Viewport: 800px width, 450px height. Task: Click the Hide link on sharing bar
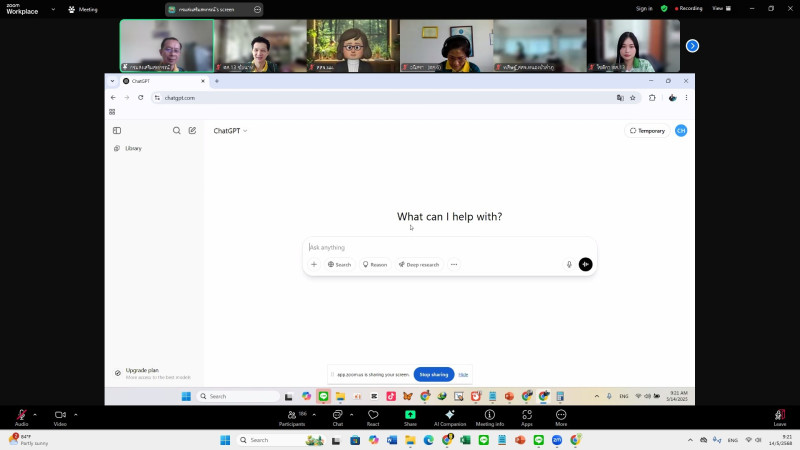463,374
